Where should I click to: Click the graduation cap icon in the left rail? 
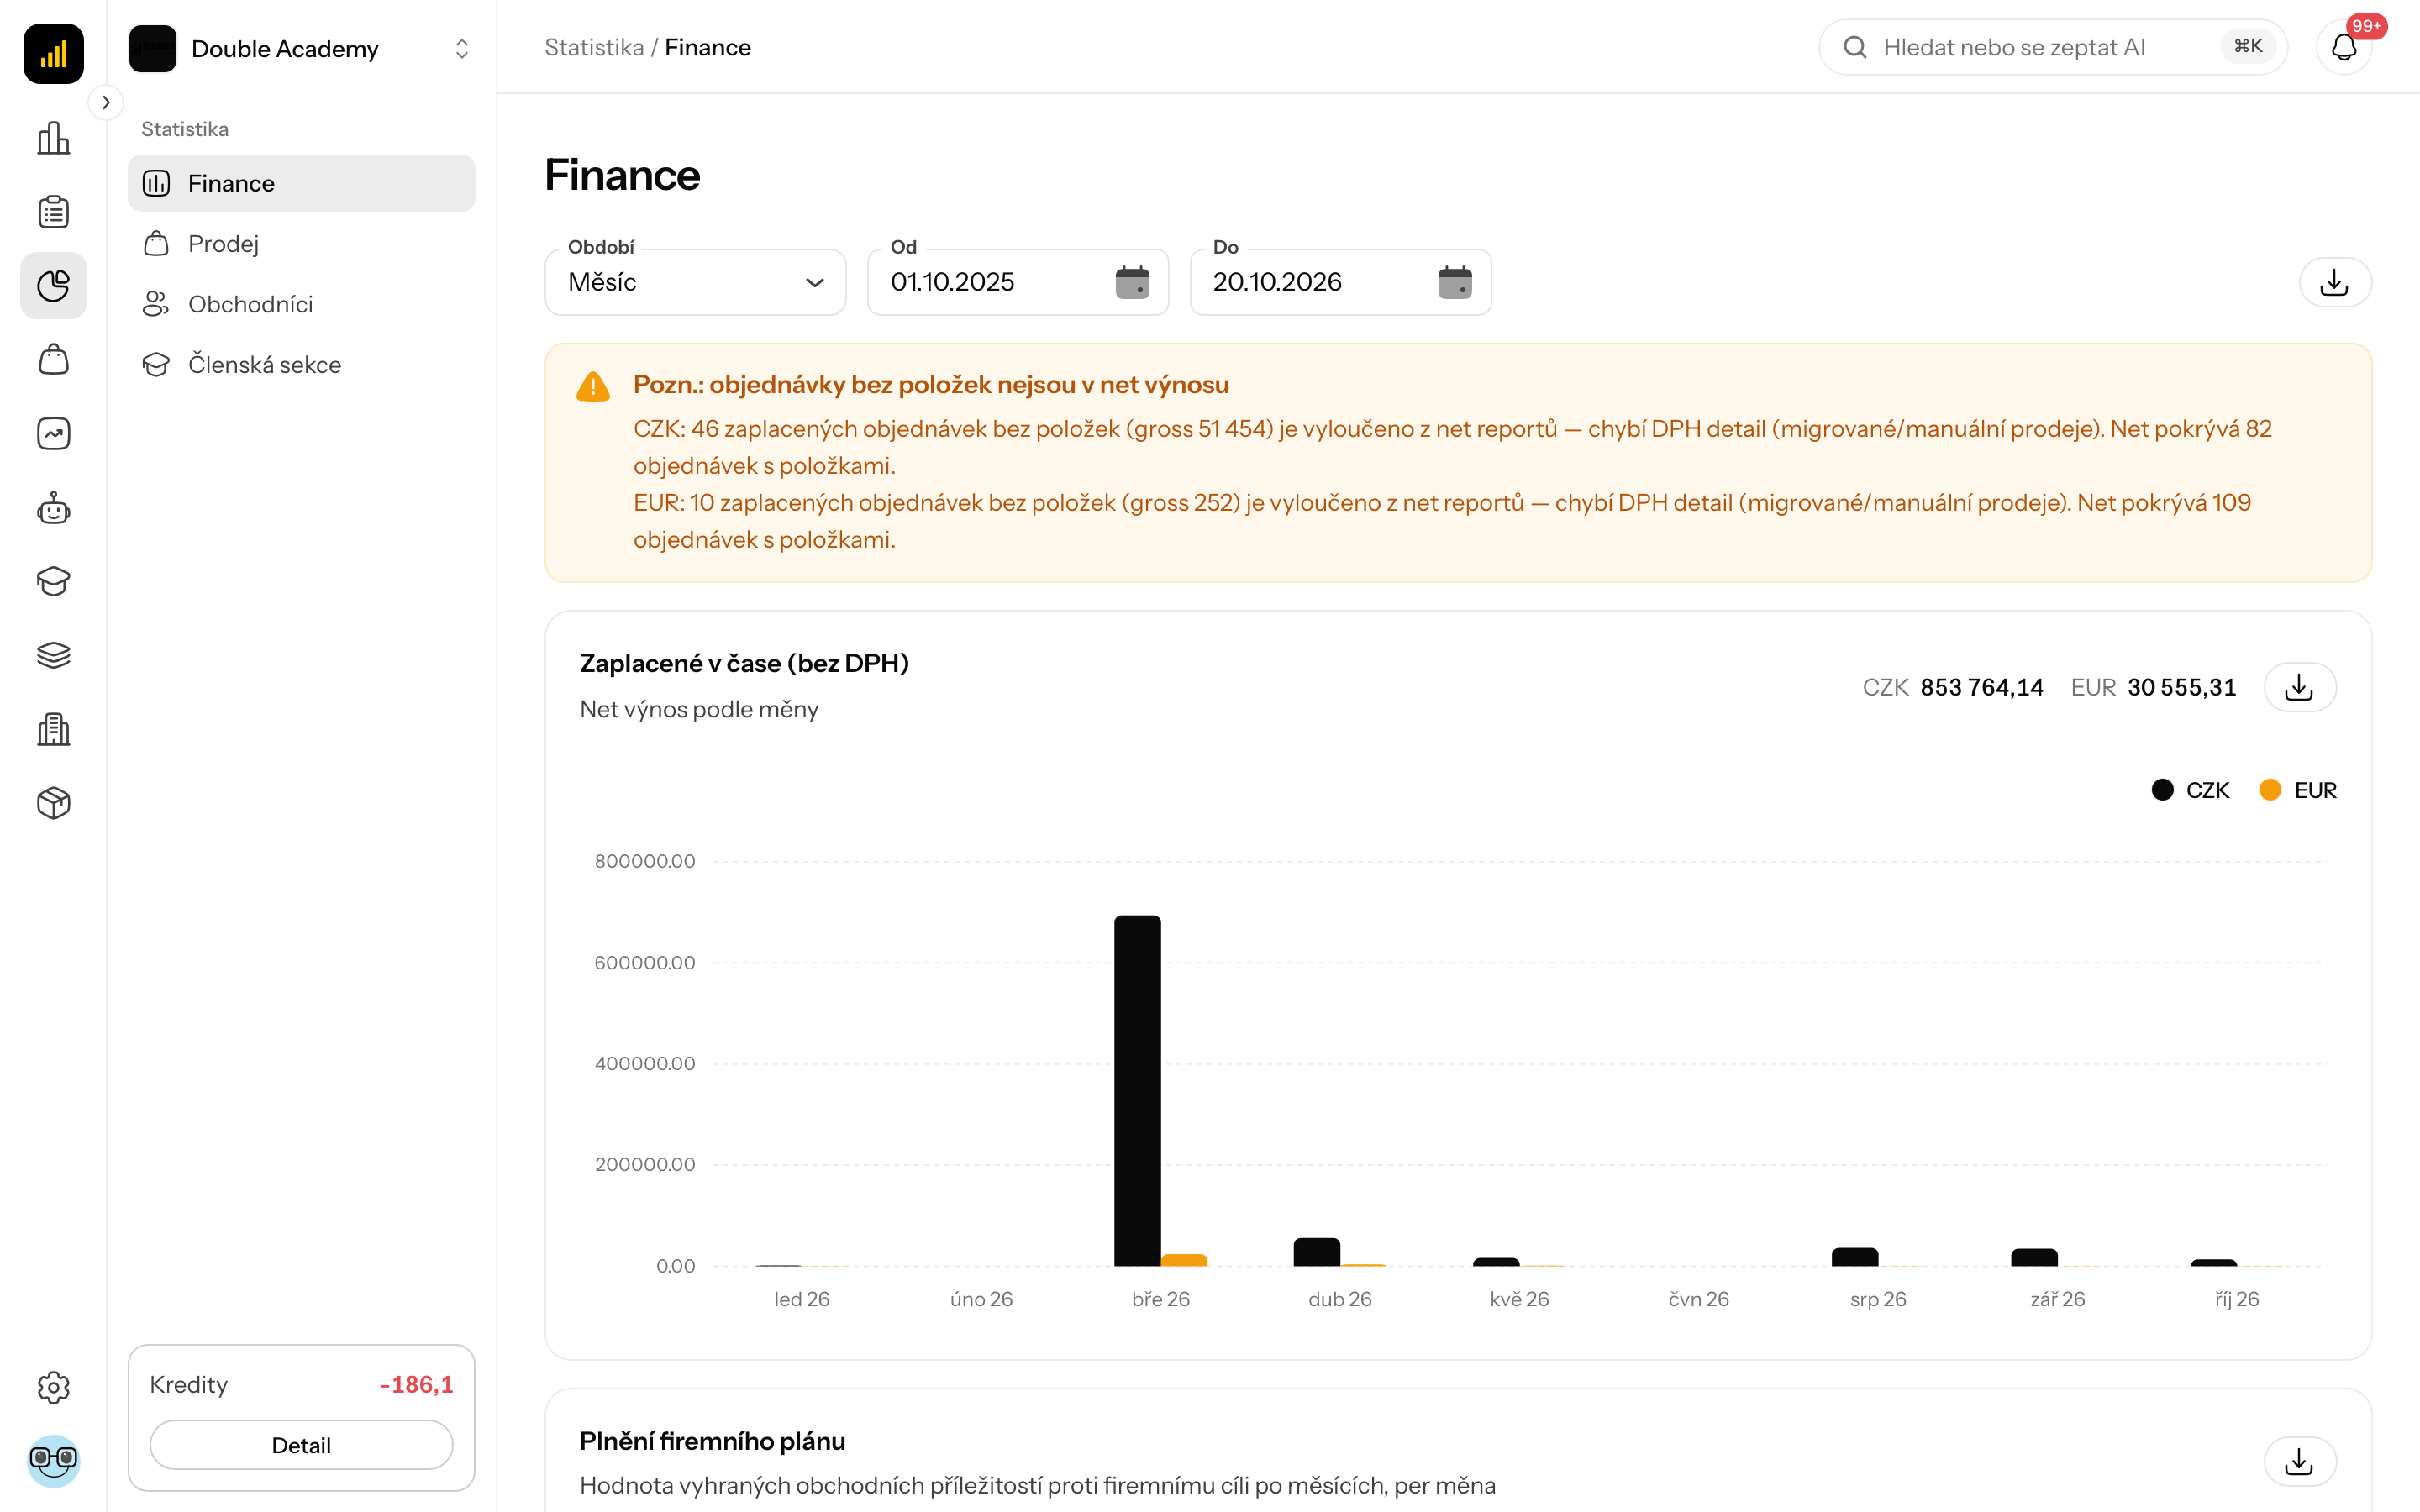pos(53,581)
